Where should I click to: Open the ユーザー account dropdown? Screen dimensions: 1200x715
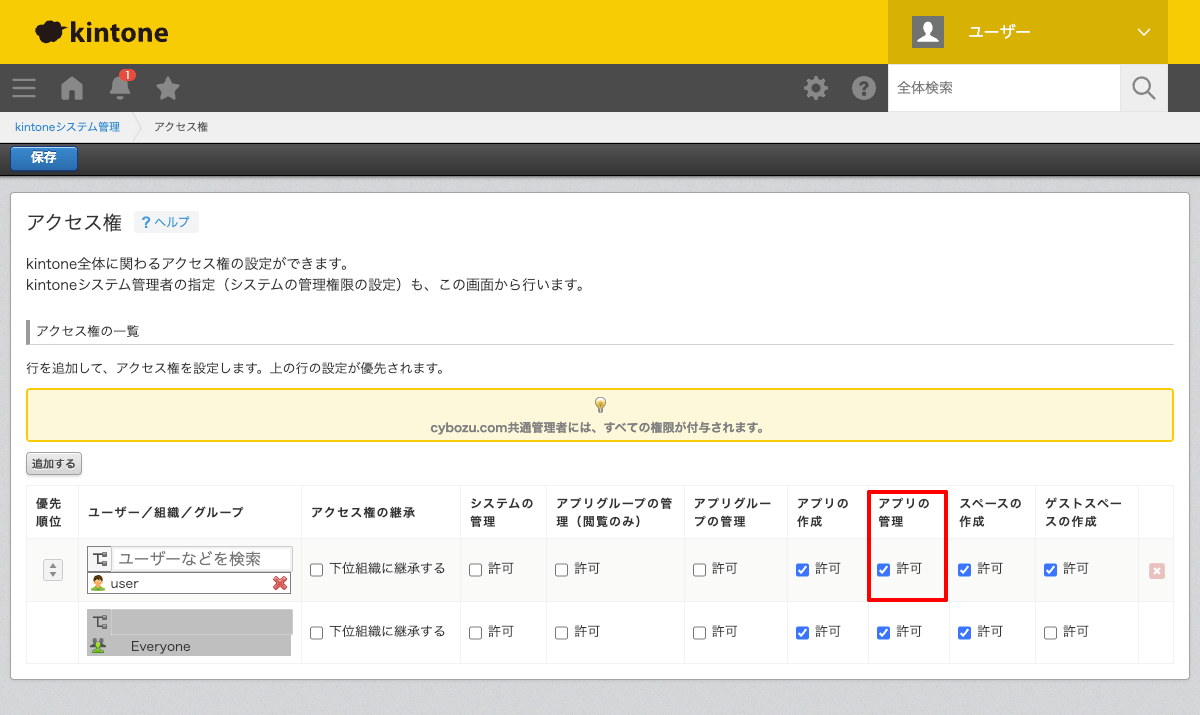1027,31
